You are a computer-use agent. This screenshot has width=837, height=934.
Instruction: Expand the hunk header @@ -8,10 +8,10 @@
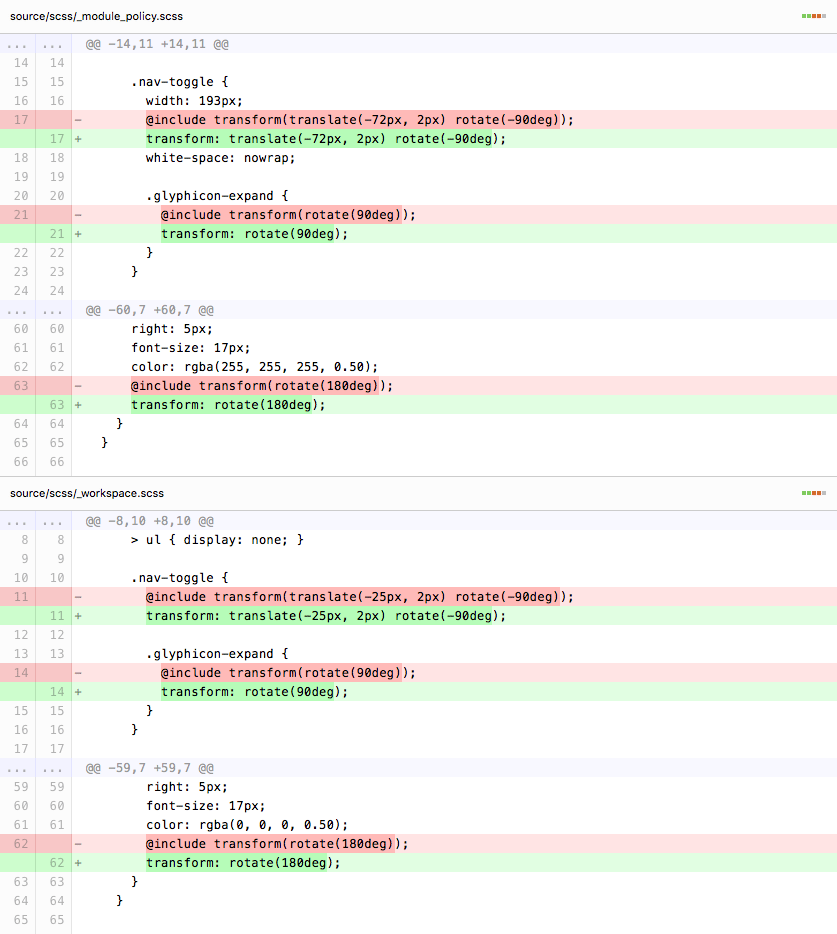150,521
